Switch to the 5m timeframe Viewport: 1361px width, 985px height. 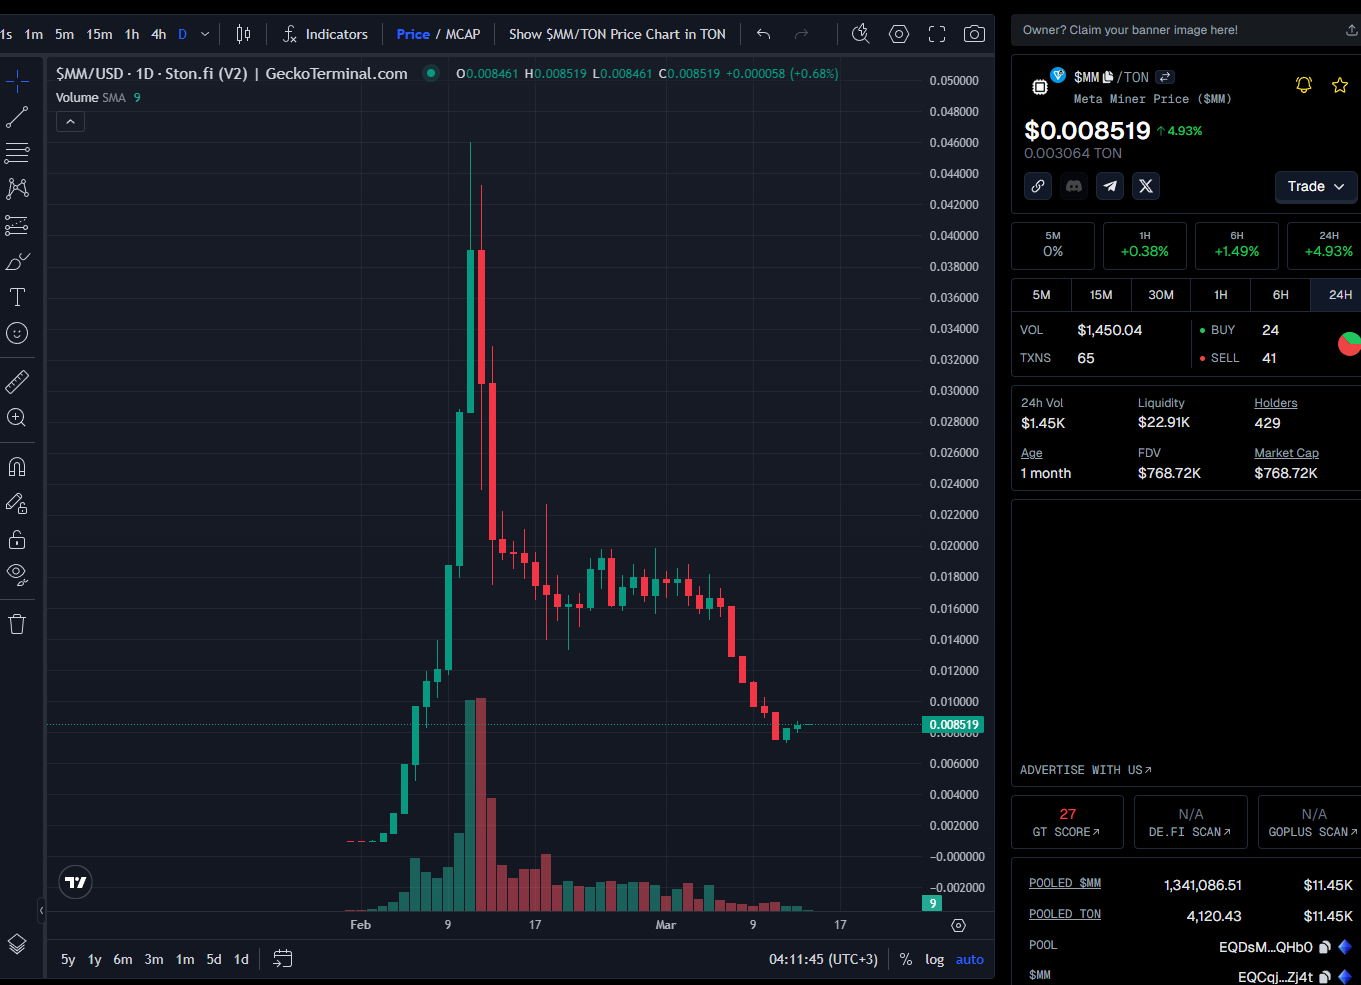(65, 34)
